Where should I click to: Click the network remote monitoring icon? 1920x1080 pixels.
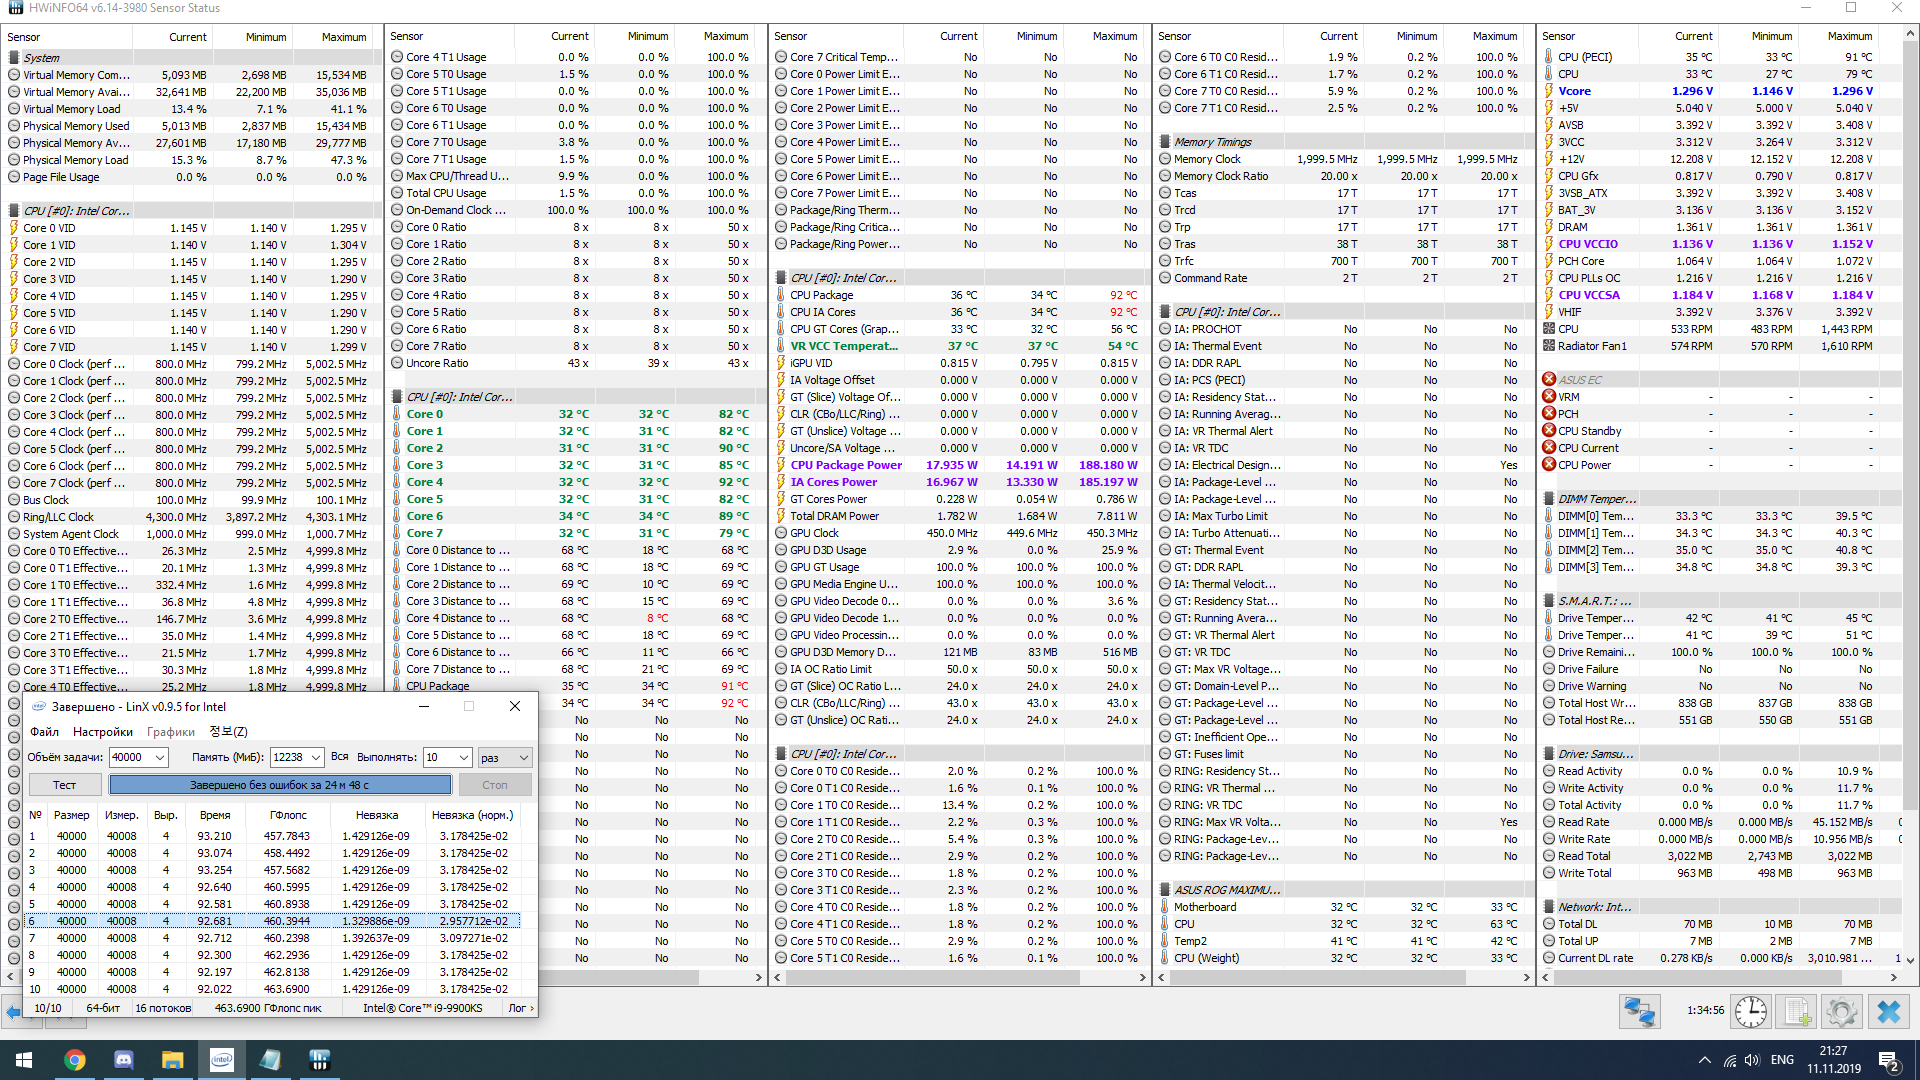1640,1012
